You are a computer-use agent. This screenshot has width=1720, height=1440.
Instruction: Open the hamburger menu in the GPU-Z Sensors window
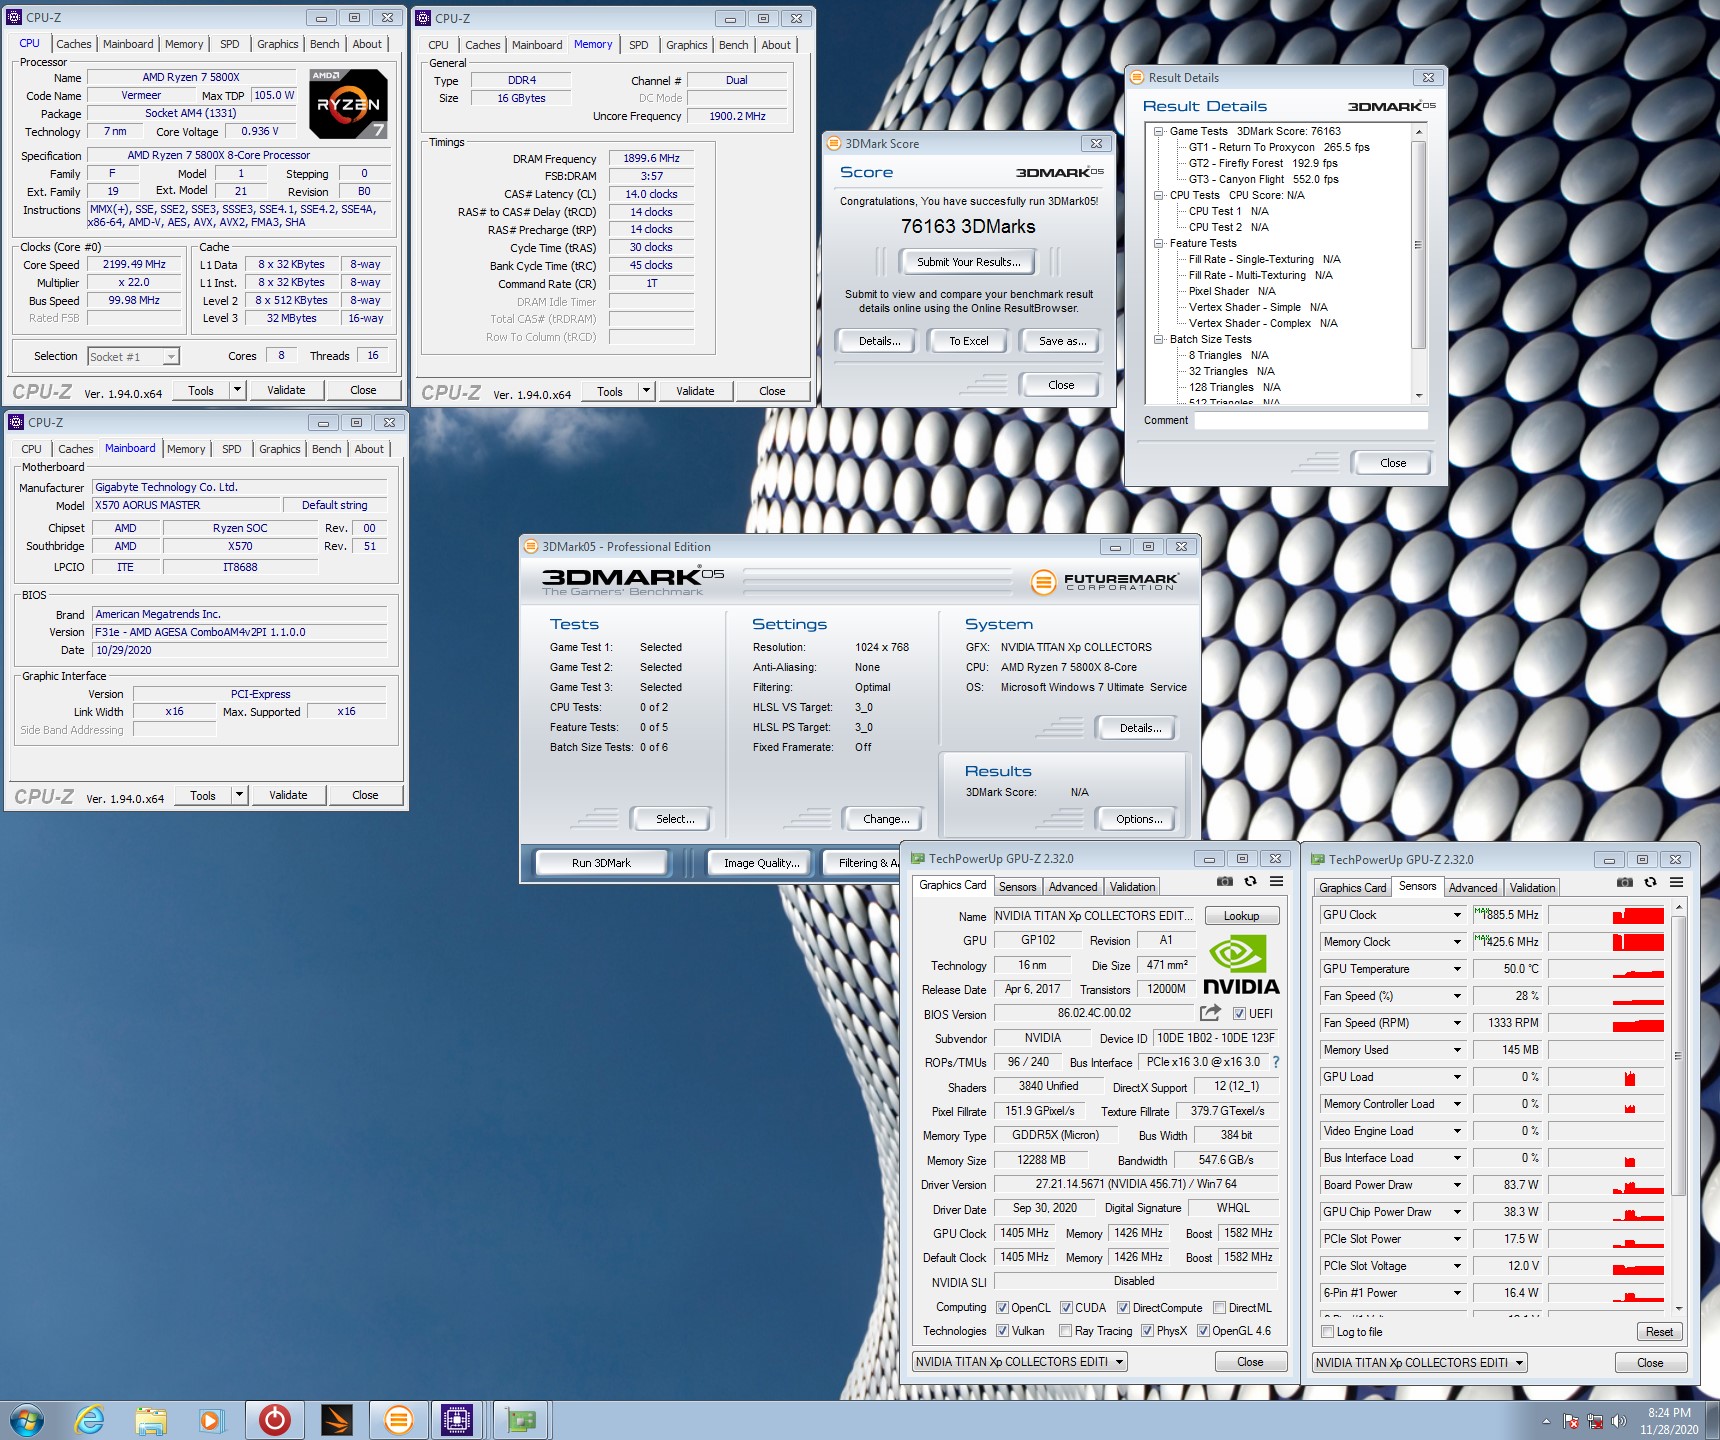pos(1676,882)
